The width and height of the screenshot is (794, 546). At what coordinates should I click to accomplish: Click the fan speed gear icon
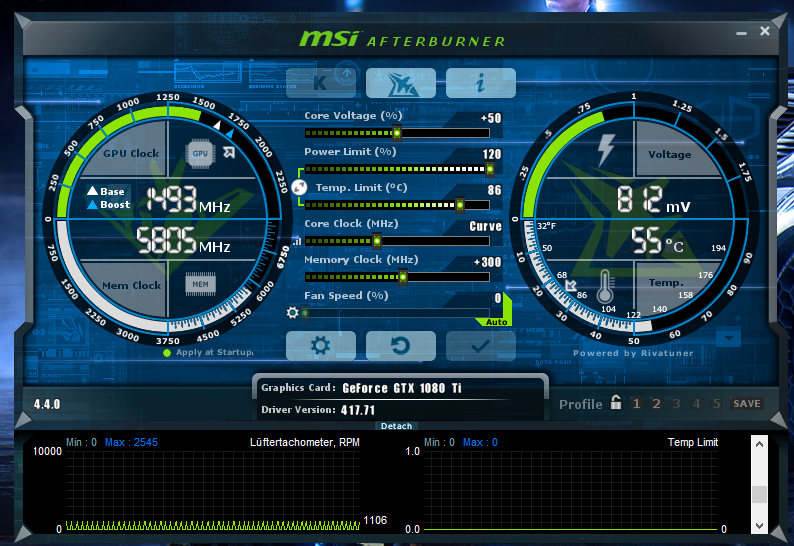click(x=292, y=313)
